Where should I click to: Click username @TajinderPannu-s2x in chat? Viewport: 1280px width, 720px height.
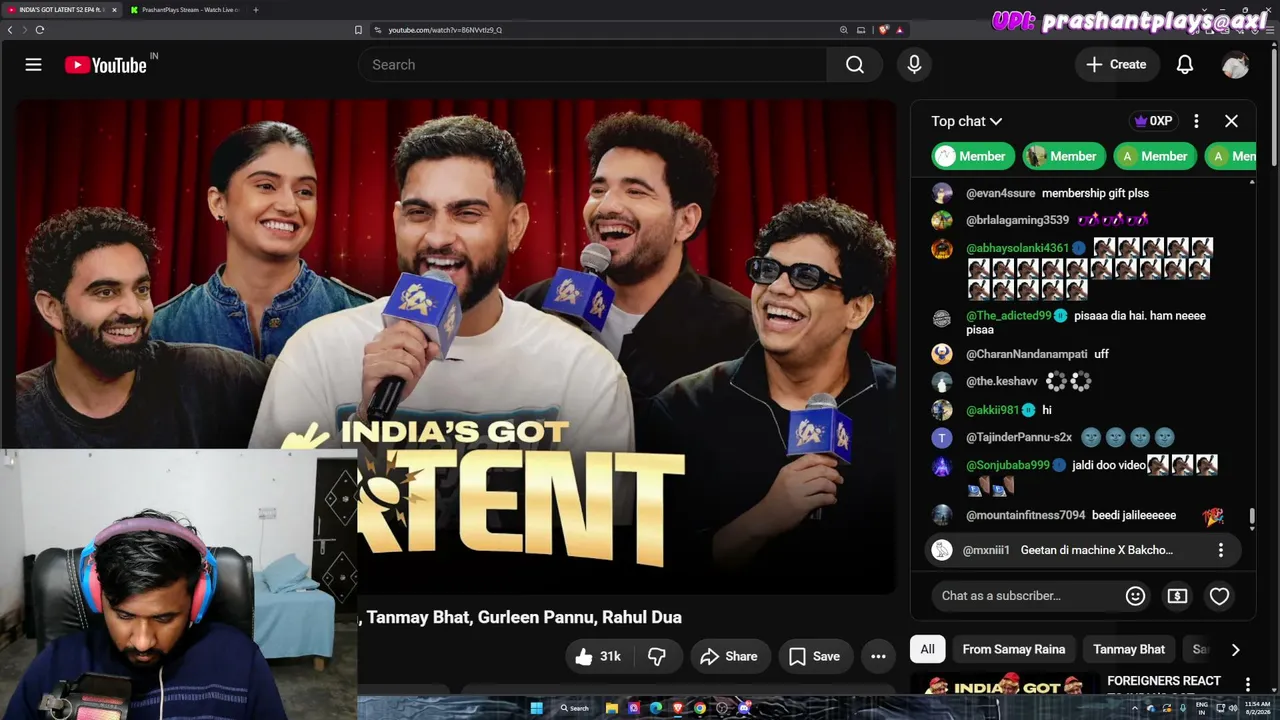coord(1019,437)
